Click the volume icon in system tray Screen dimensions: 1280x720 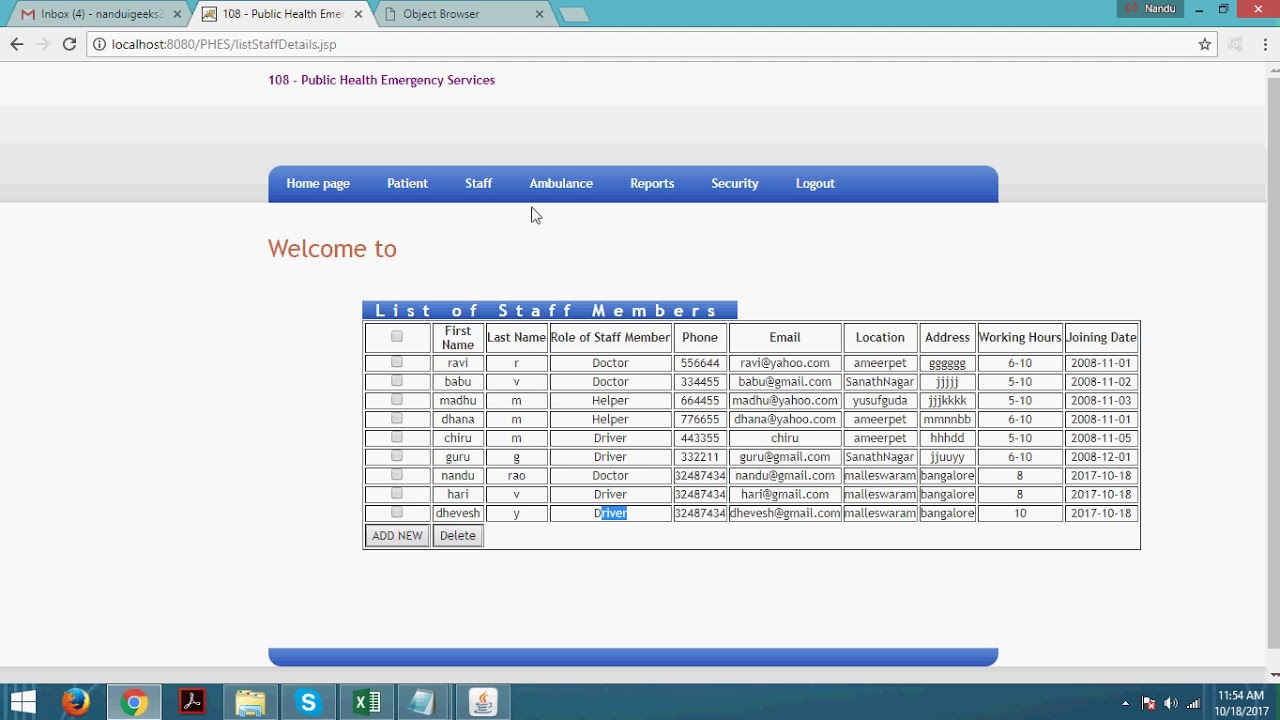point(1170,703)
